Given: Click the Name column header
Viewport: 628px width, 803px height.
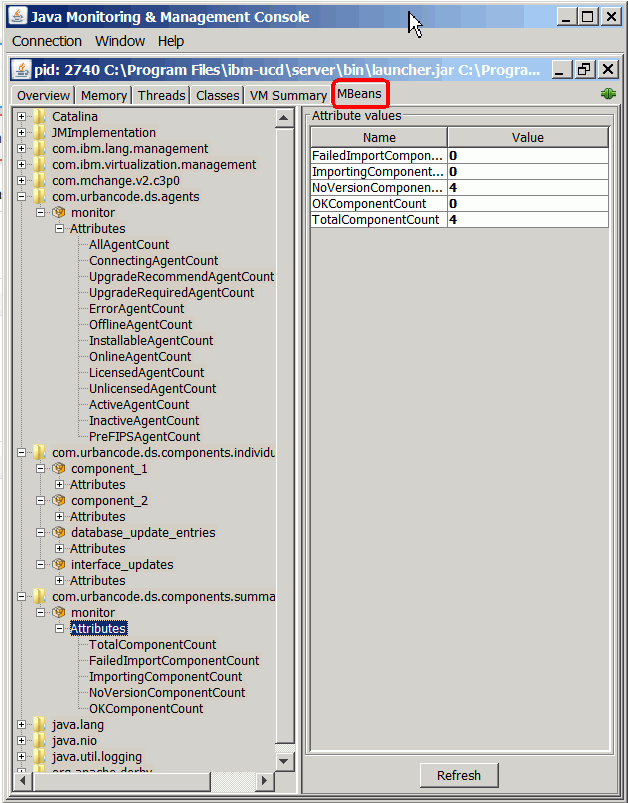Looking at the screenshot, I should tap(379, 138).
